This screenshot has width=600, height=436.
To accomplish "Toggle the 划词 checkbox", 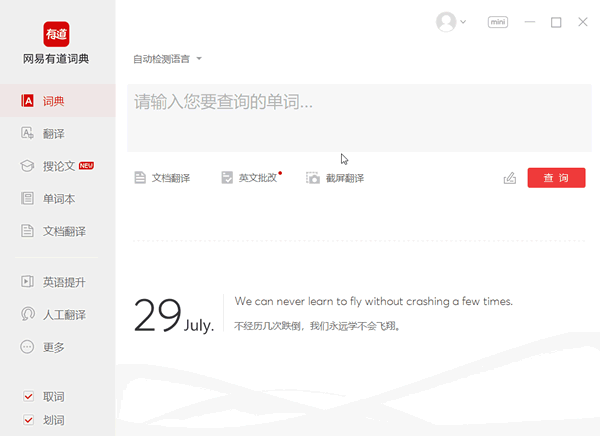I will coord(28,420).
